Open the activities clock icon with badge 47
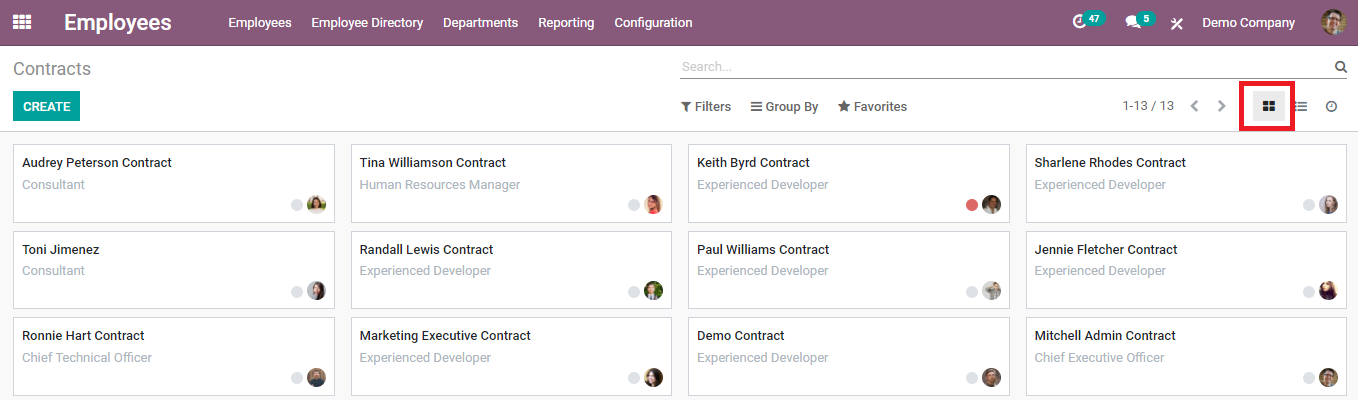Viewport: 1358px width, 400px height. click(1079, 22)
